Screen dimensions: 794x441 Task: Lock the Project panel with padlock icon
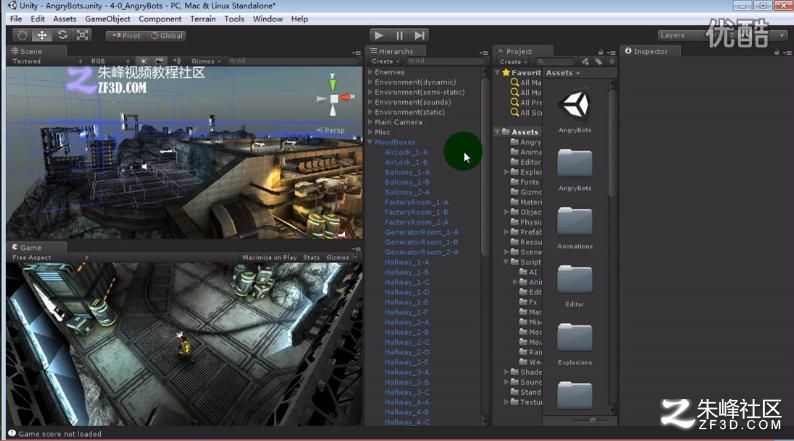(601, 52)
